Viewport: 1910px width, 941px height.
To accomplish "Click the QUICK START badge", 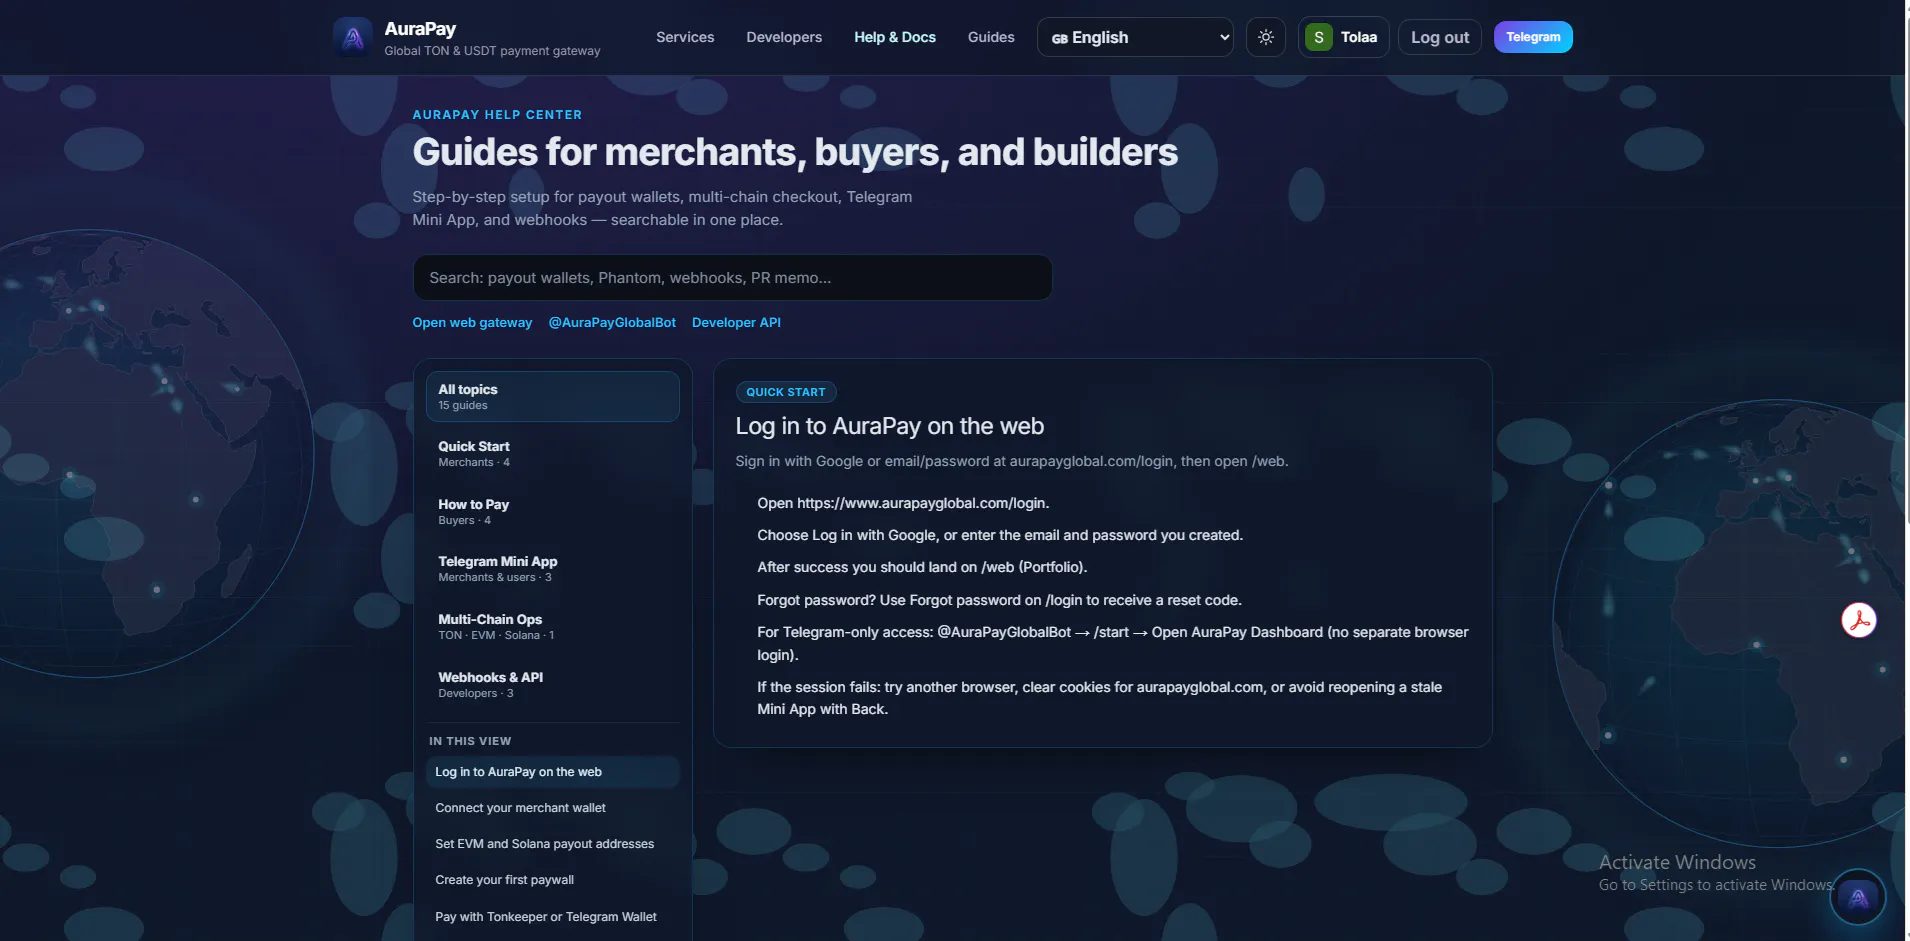I will (786, 392).
